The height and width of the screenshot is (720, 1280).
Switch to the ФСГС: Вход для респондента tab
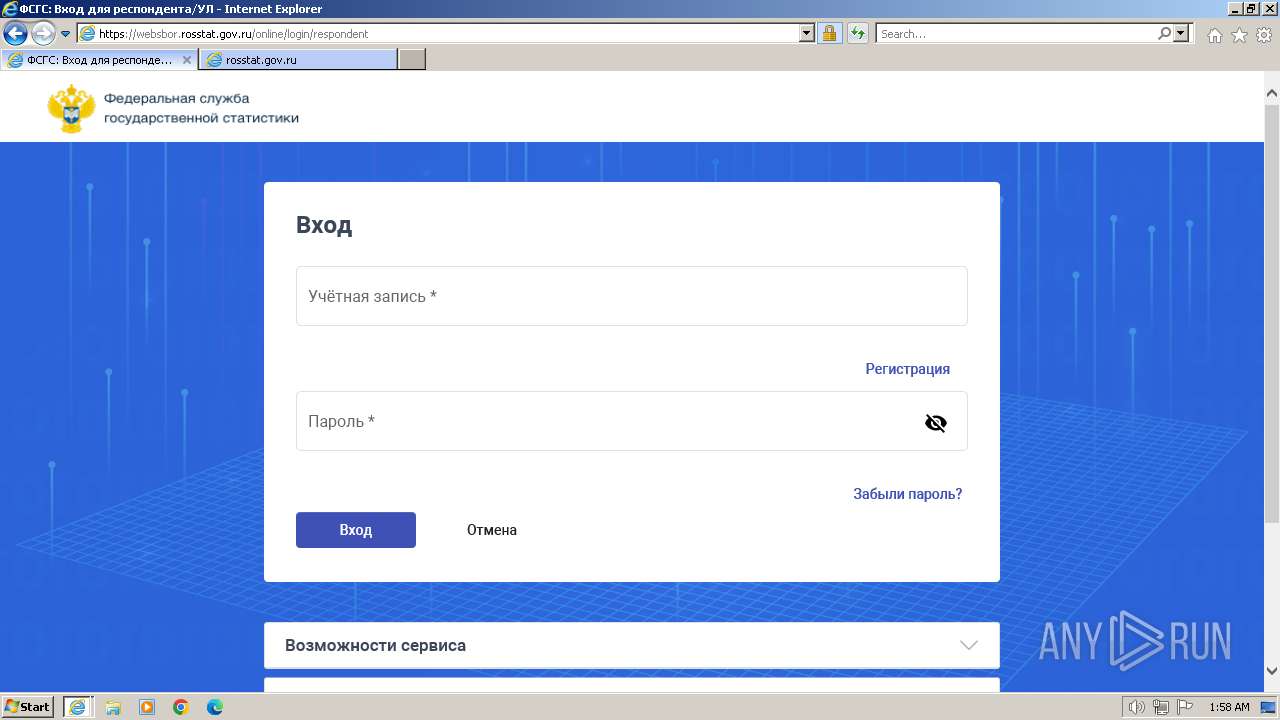point(99,60)
